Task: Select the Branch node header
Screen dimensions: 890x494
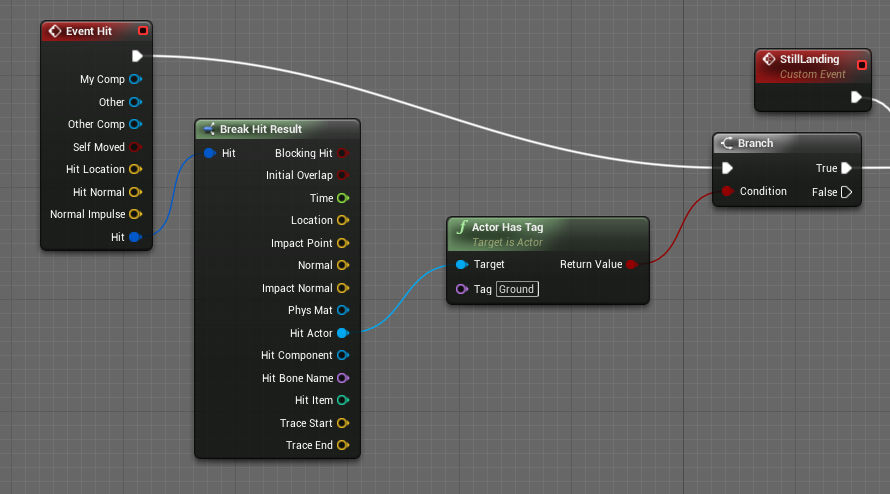Action: (787, 143)
